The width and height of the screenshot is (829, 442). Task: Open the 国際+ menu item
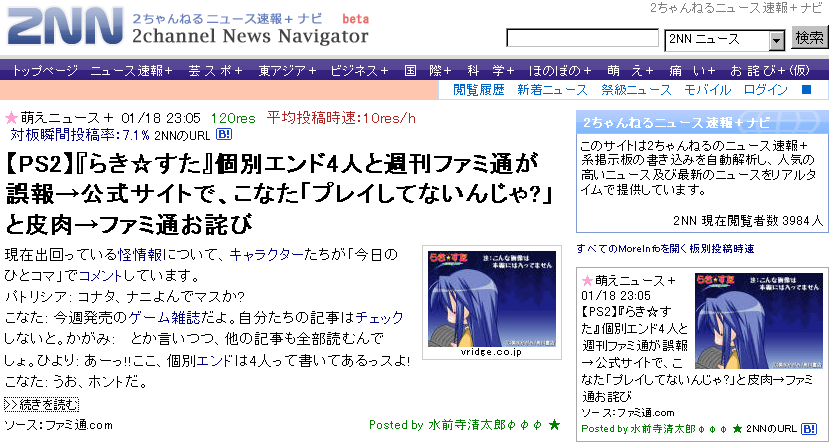tap(428, 70)
